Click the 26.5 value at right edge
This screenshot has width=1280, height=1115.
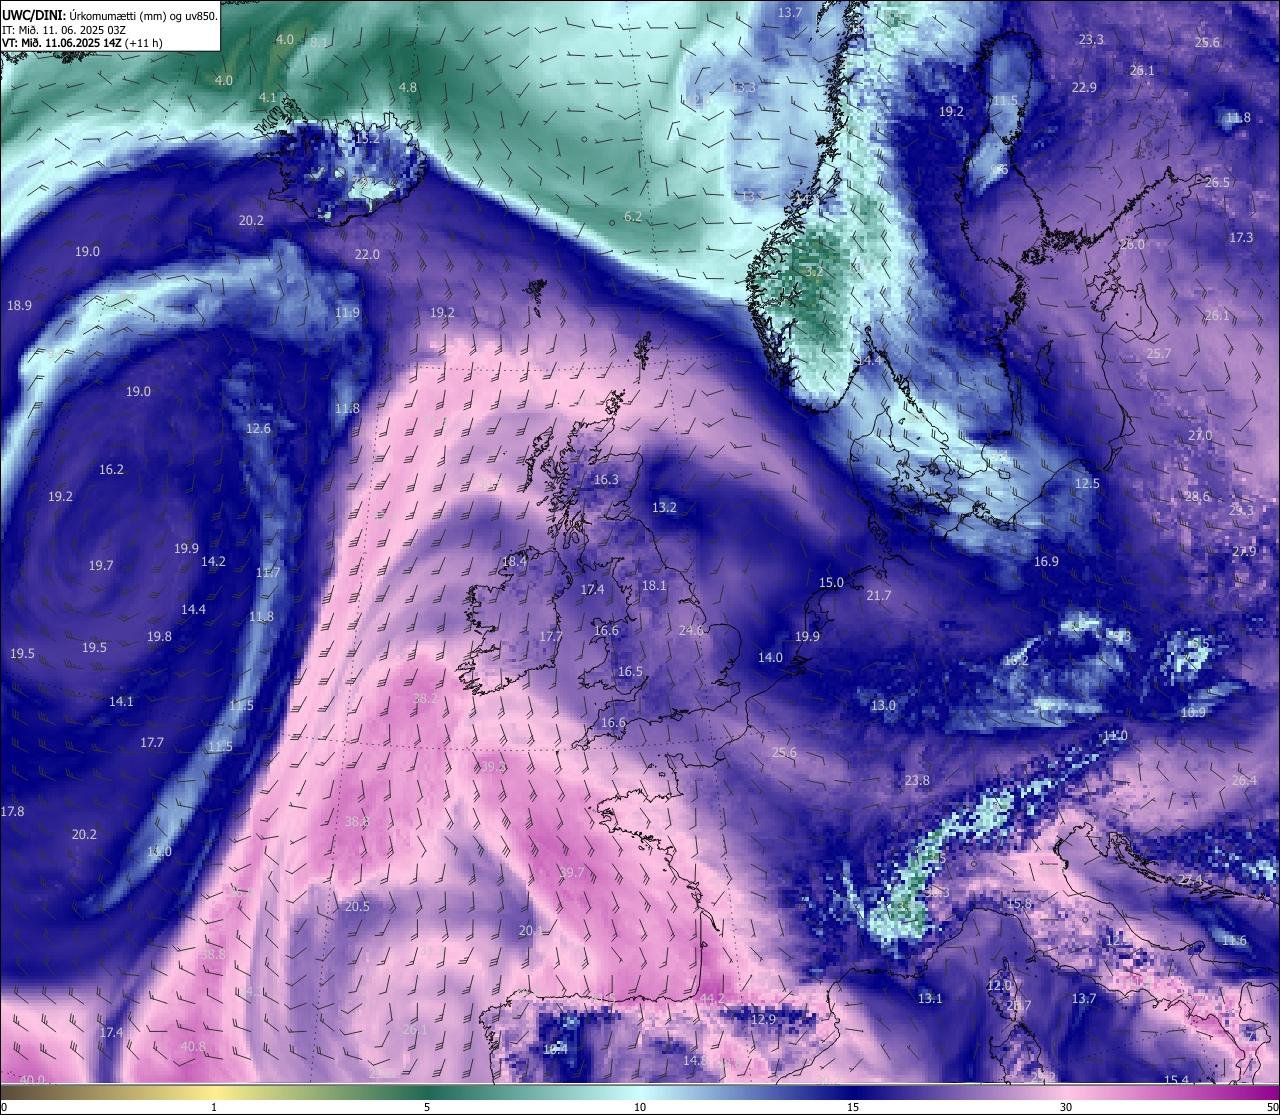point(1217,183)
